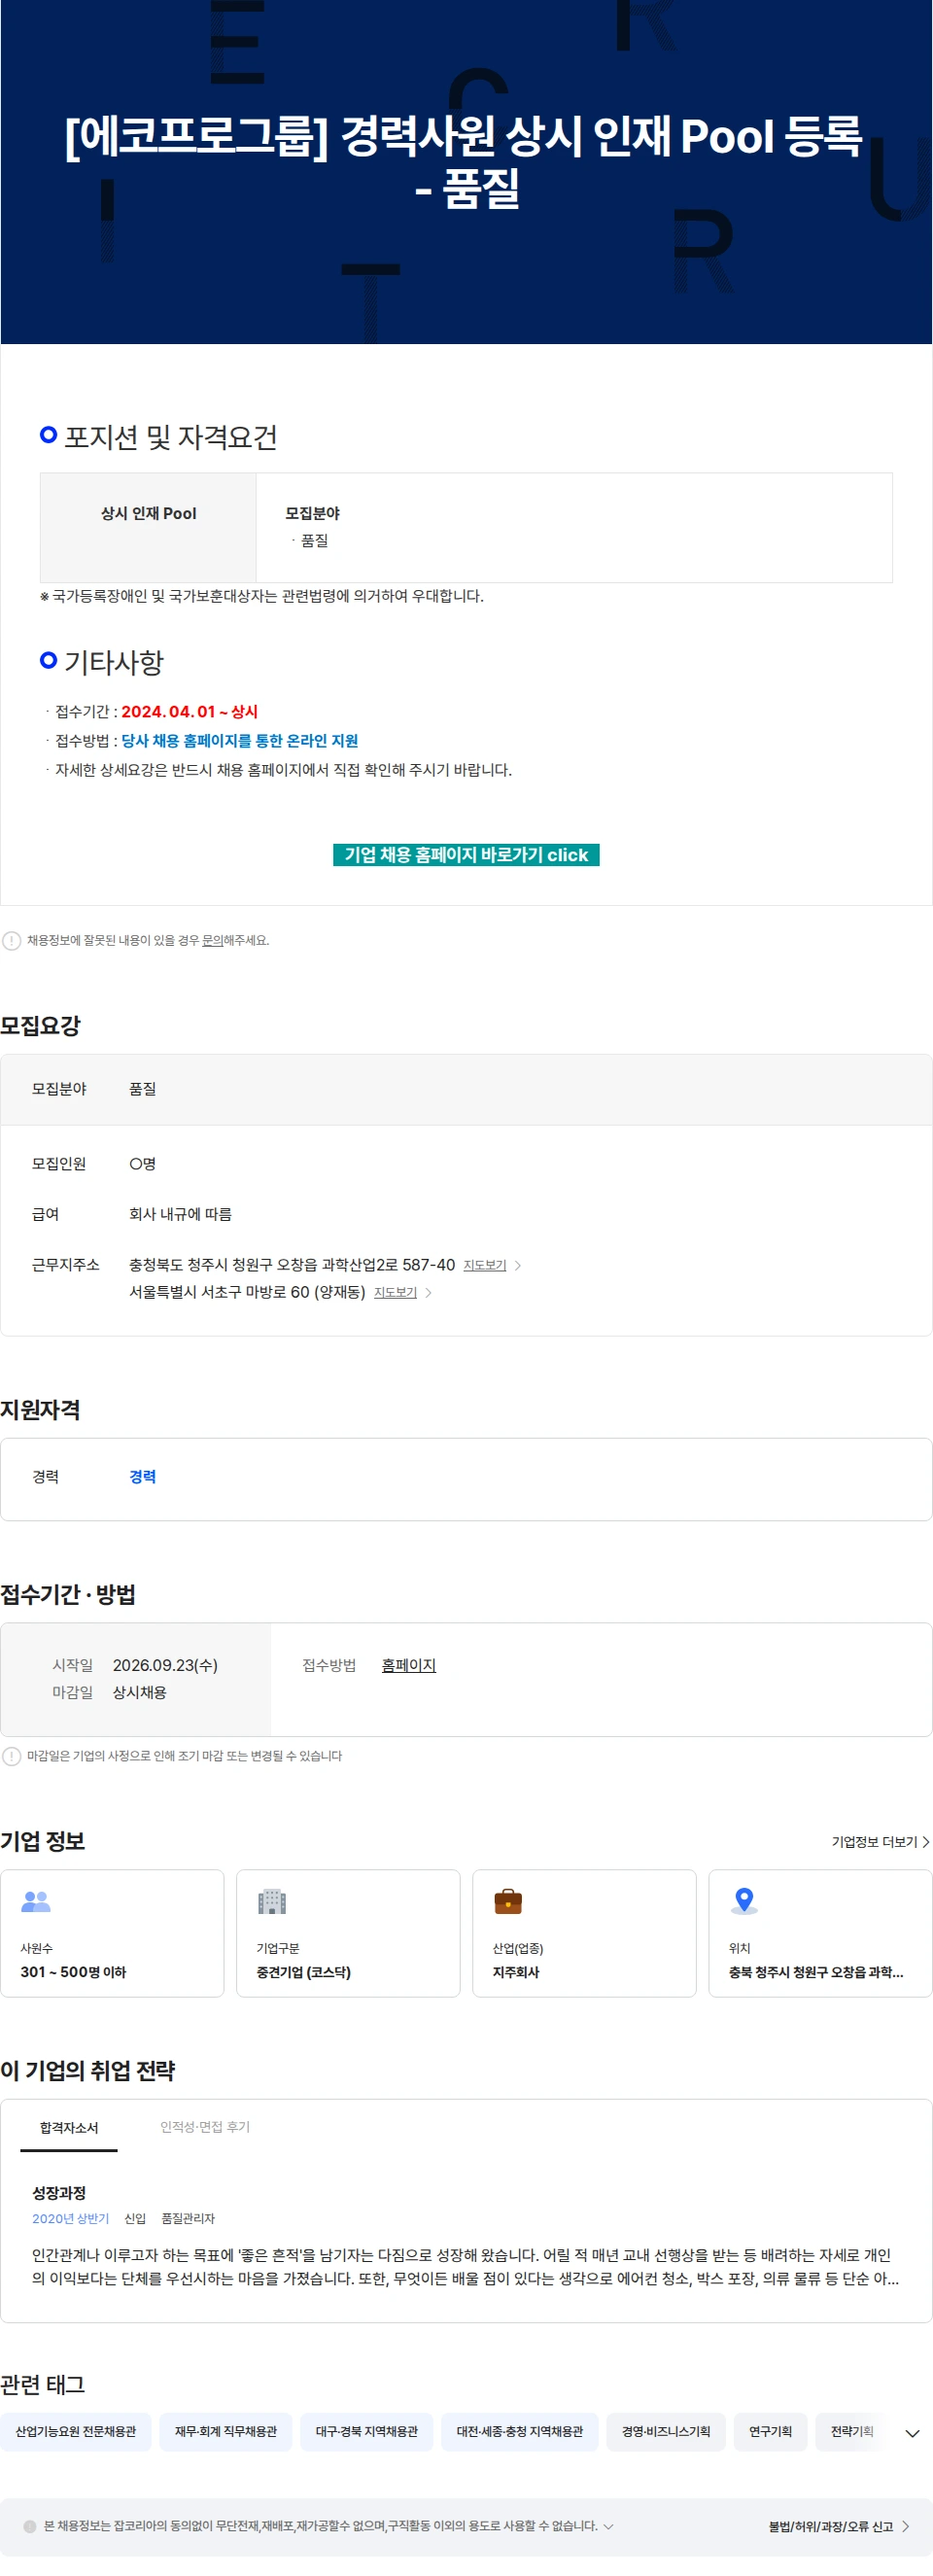Switch to the 인적성·면접 후기 tab
This screenshot has height=2576, width=933.
pyautogui.click(x=205, y=2127)
